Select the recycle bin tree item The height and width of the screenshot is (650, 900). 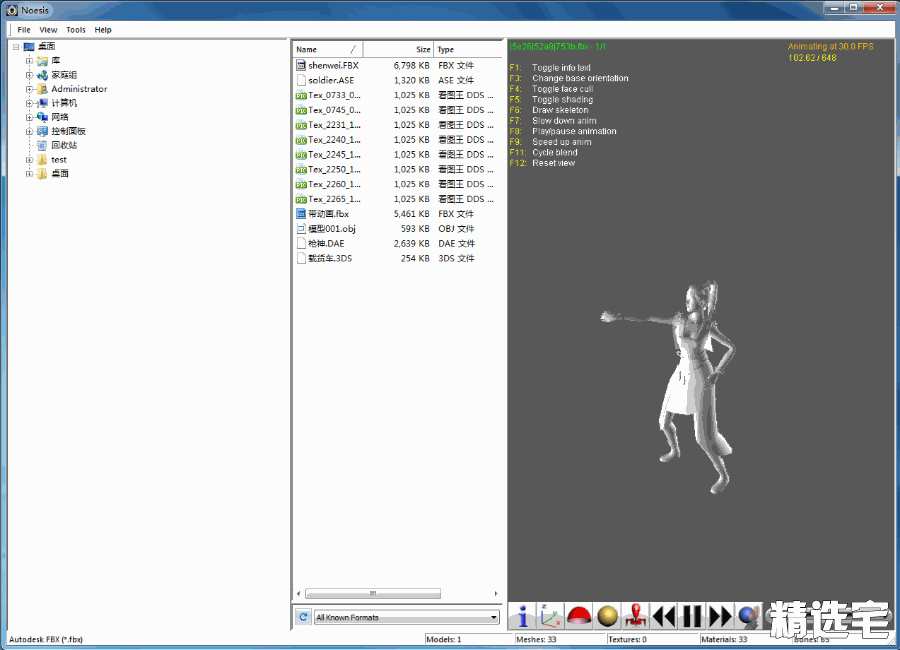click(x=64, y=145)
